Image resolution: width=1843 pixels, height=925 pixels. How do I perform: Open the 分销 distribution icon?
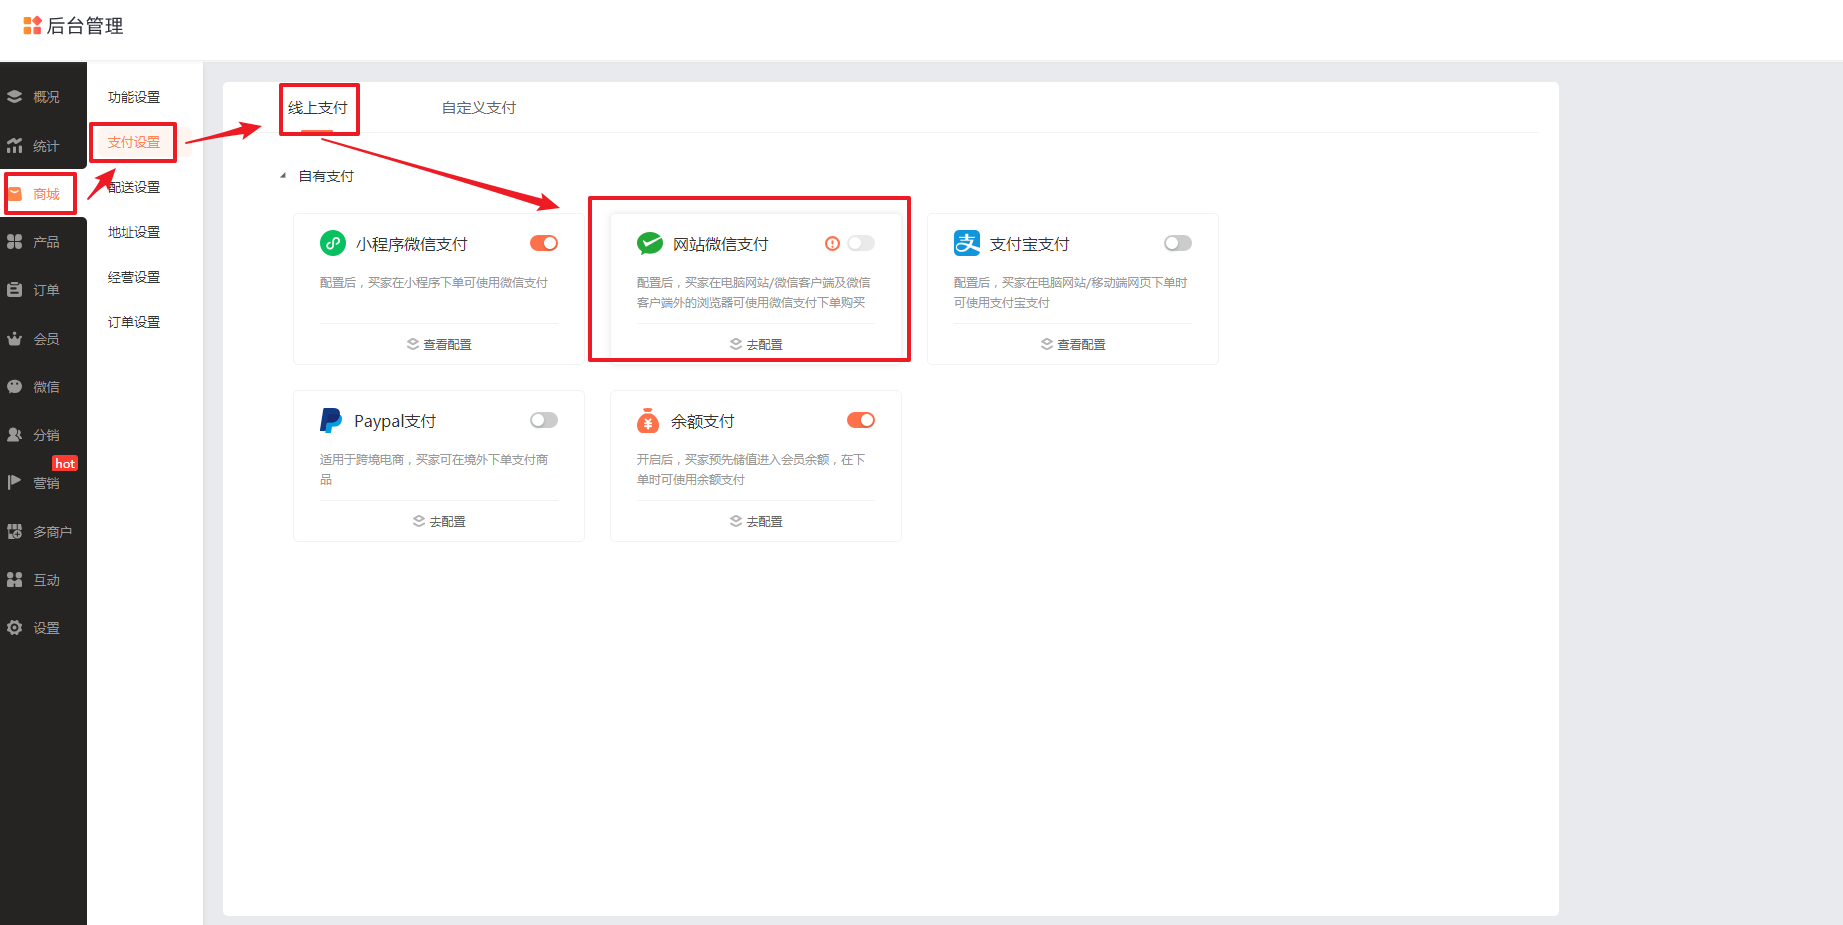(14, 435)
